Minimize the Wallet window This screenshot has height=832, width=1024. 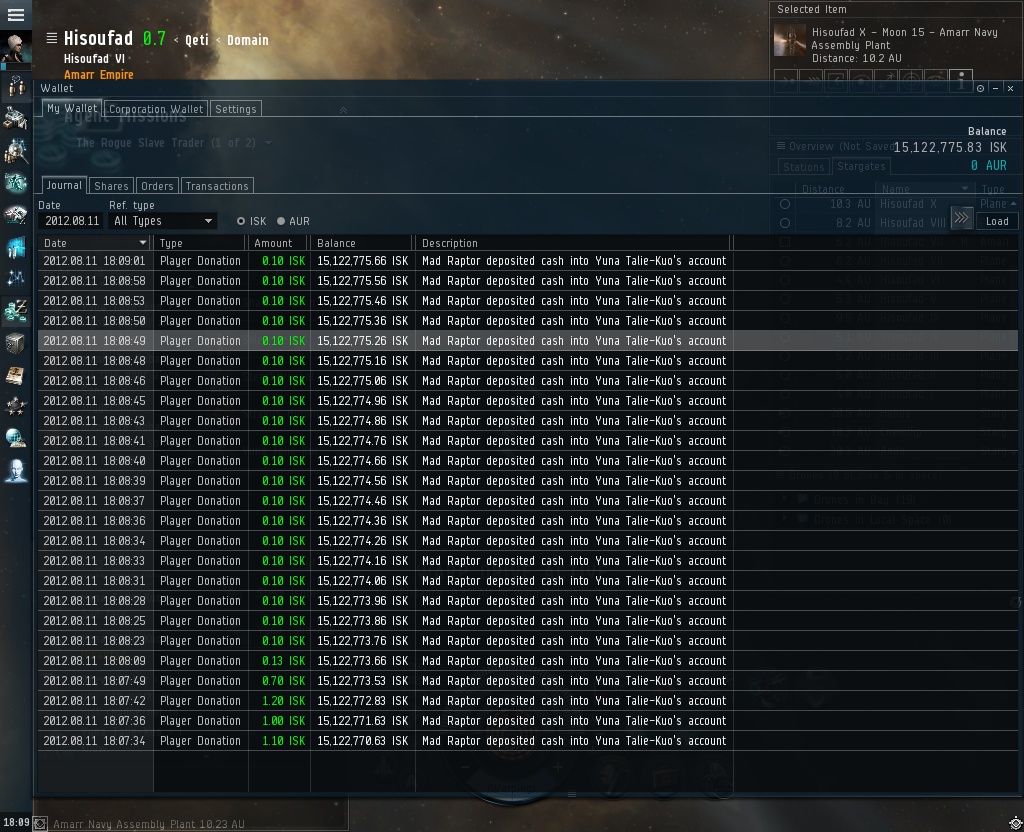pyautogui.click(x=995, y=88)
